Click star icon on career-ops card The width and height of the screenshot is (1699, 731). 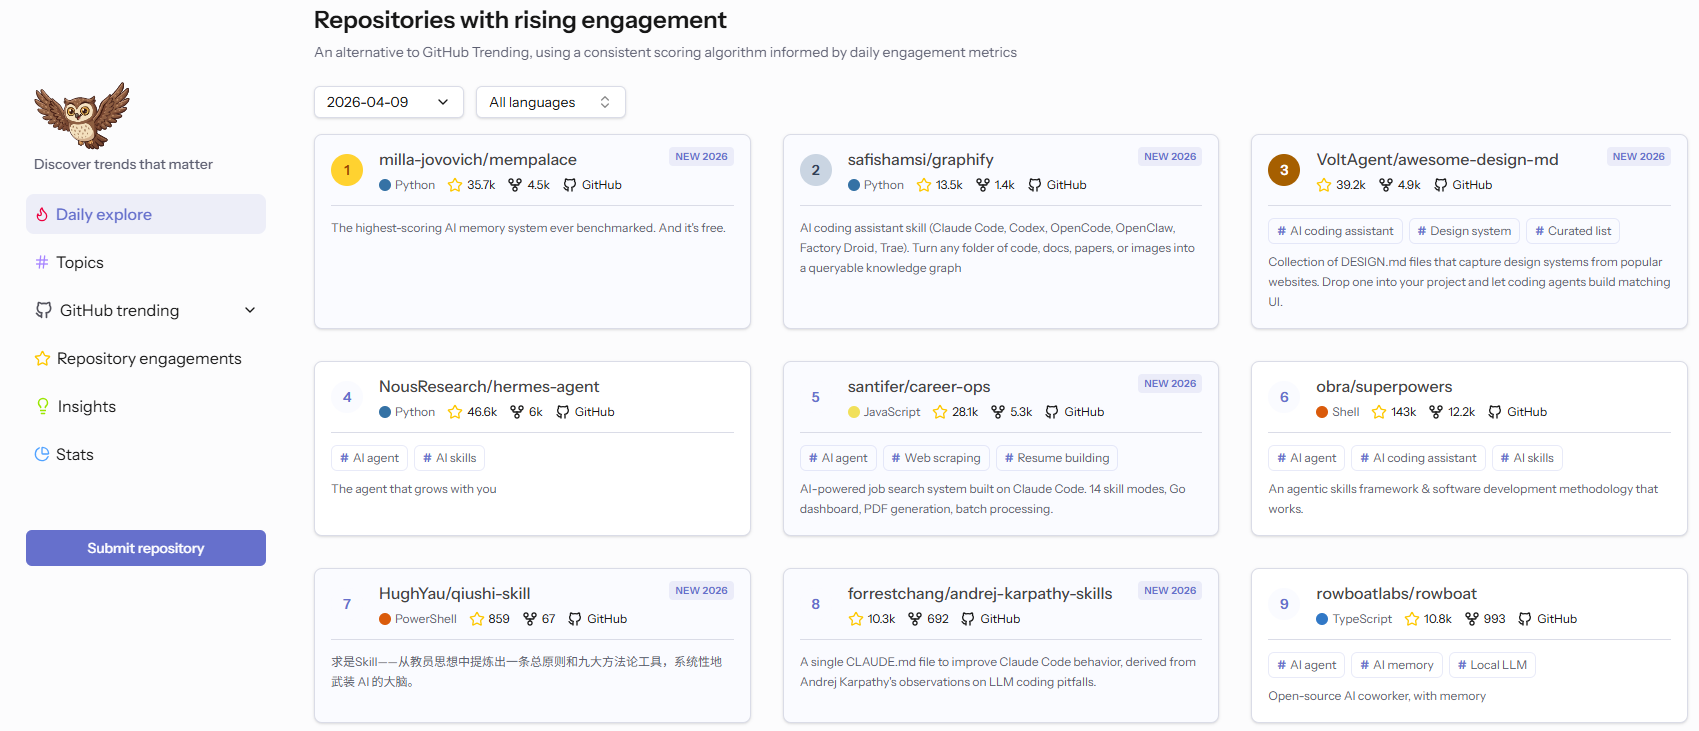pyautogui.click(x=940, y=412)
